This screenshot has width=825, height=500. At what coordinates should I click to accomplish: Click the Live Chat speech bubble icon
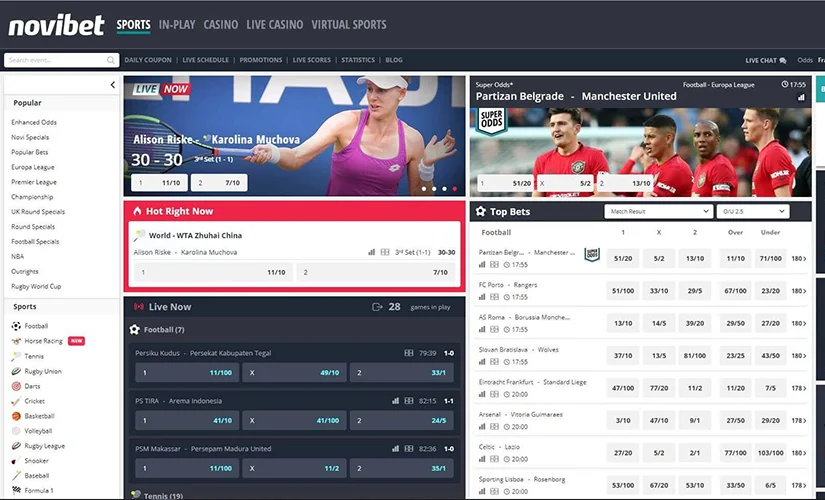click(783, 61)
